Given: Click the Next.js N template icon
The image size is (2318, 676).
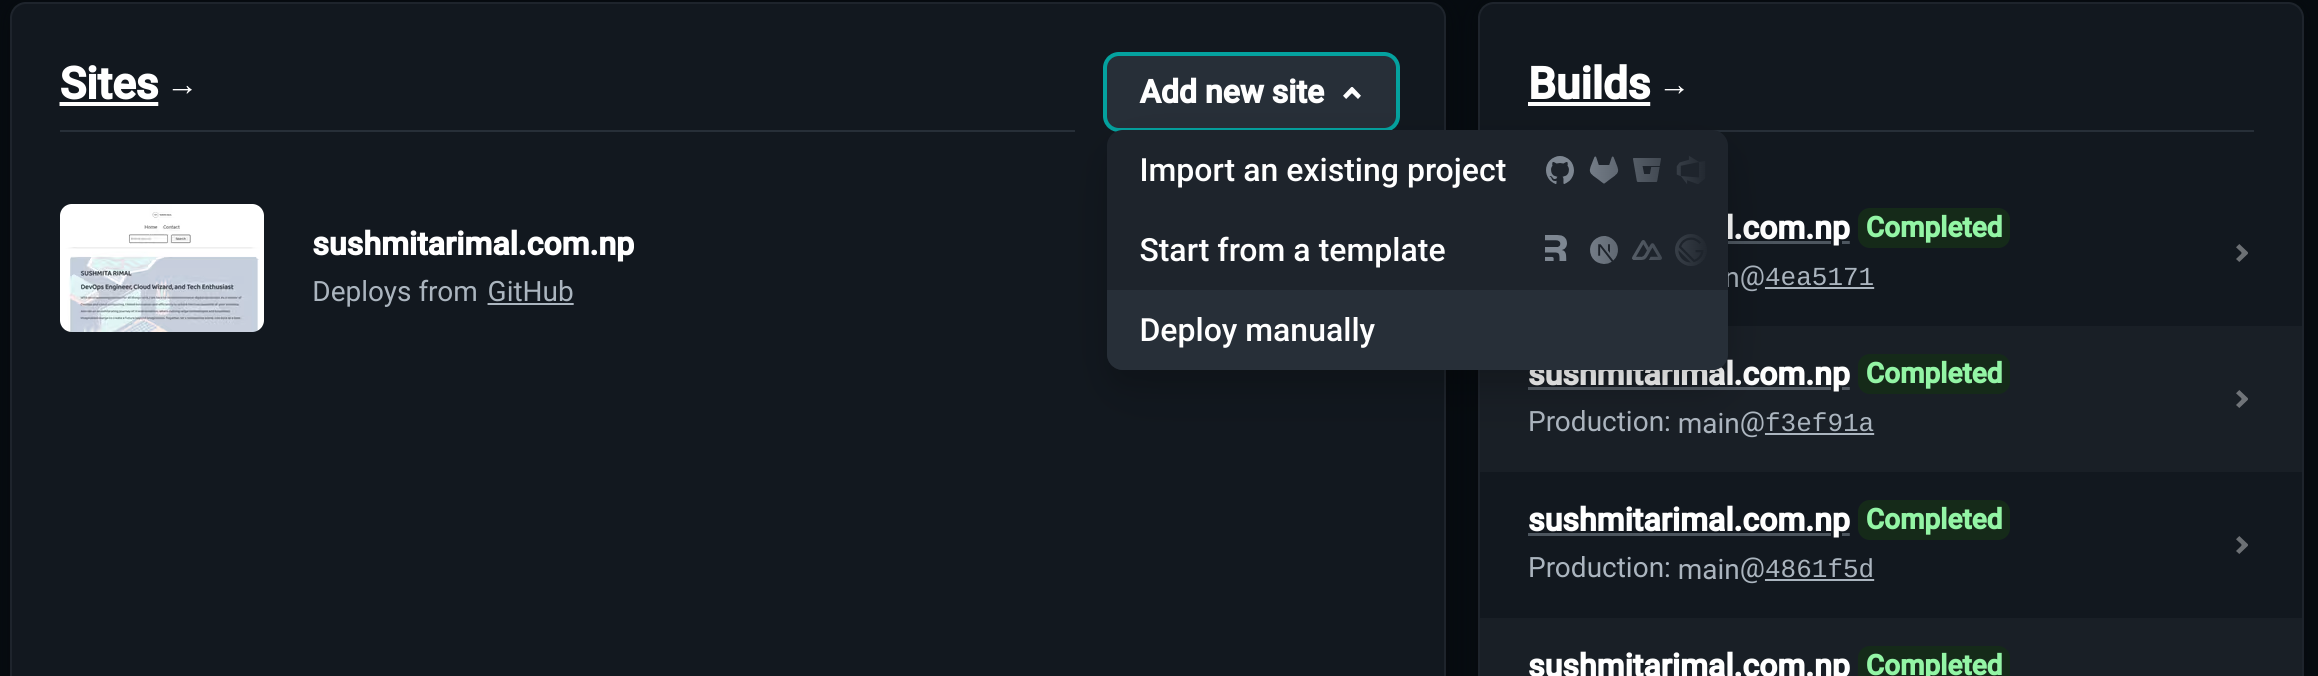Looking at the screenshot, I should pyautogui.click(x=1603, y=250).
